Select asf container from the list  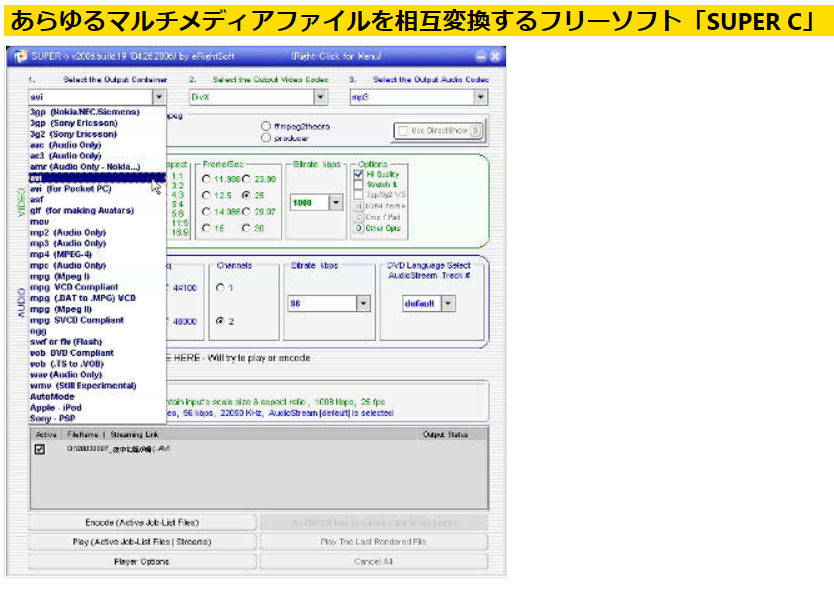(37, 199)
